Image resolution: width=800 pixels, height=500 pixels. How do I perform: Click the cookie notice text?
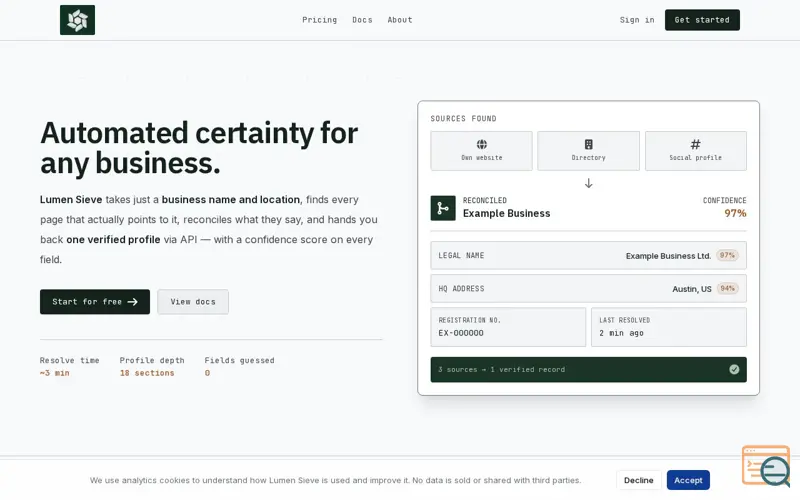point(335,480)
